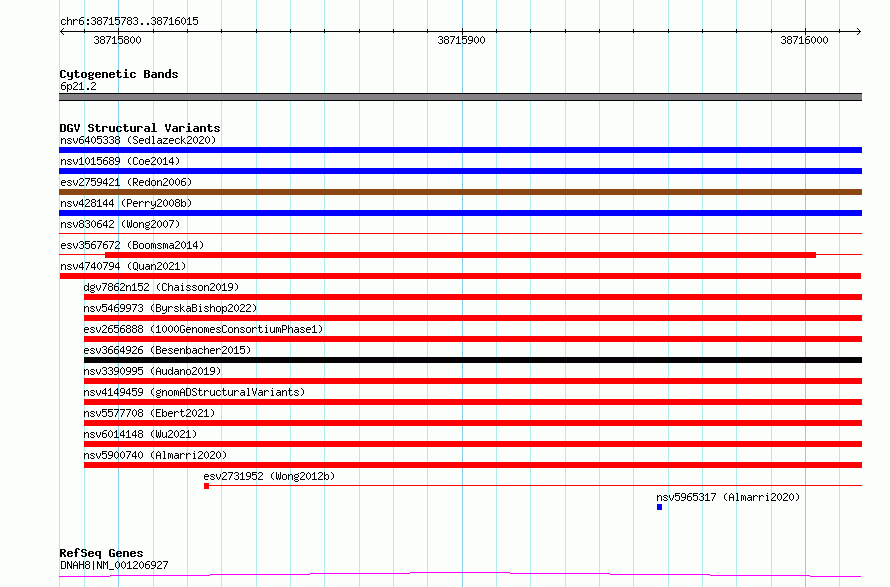Select the red bar under nsv4149459

[473, 402]
